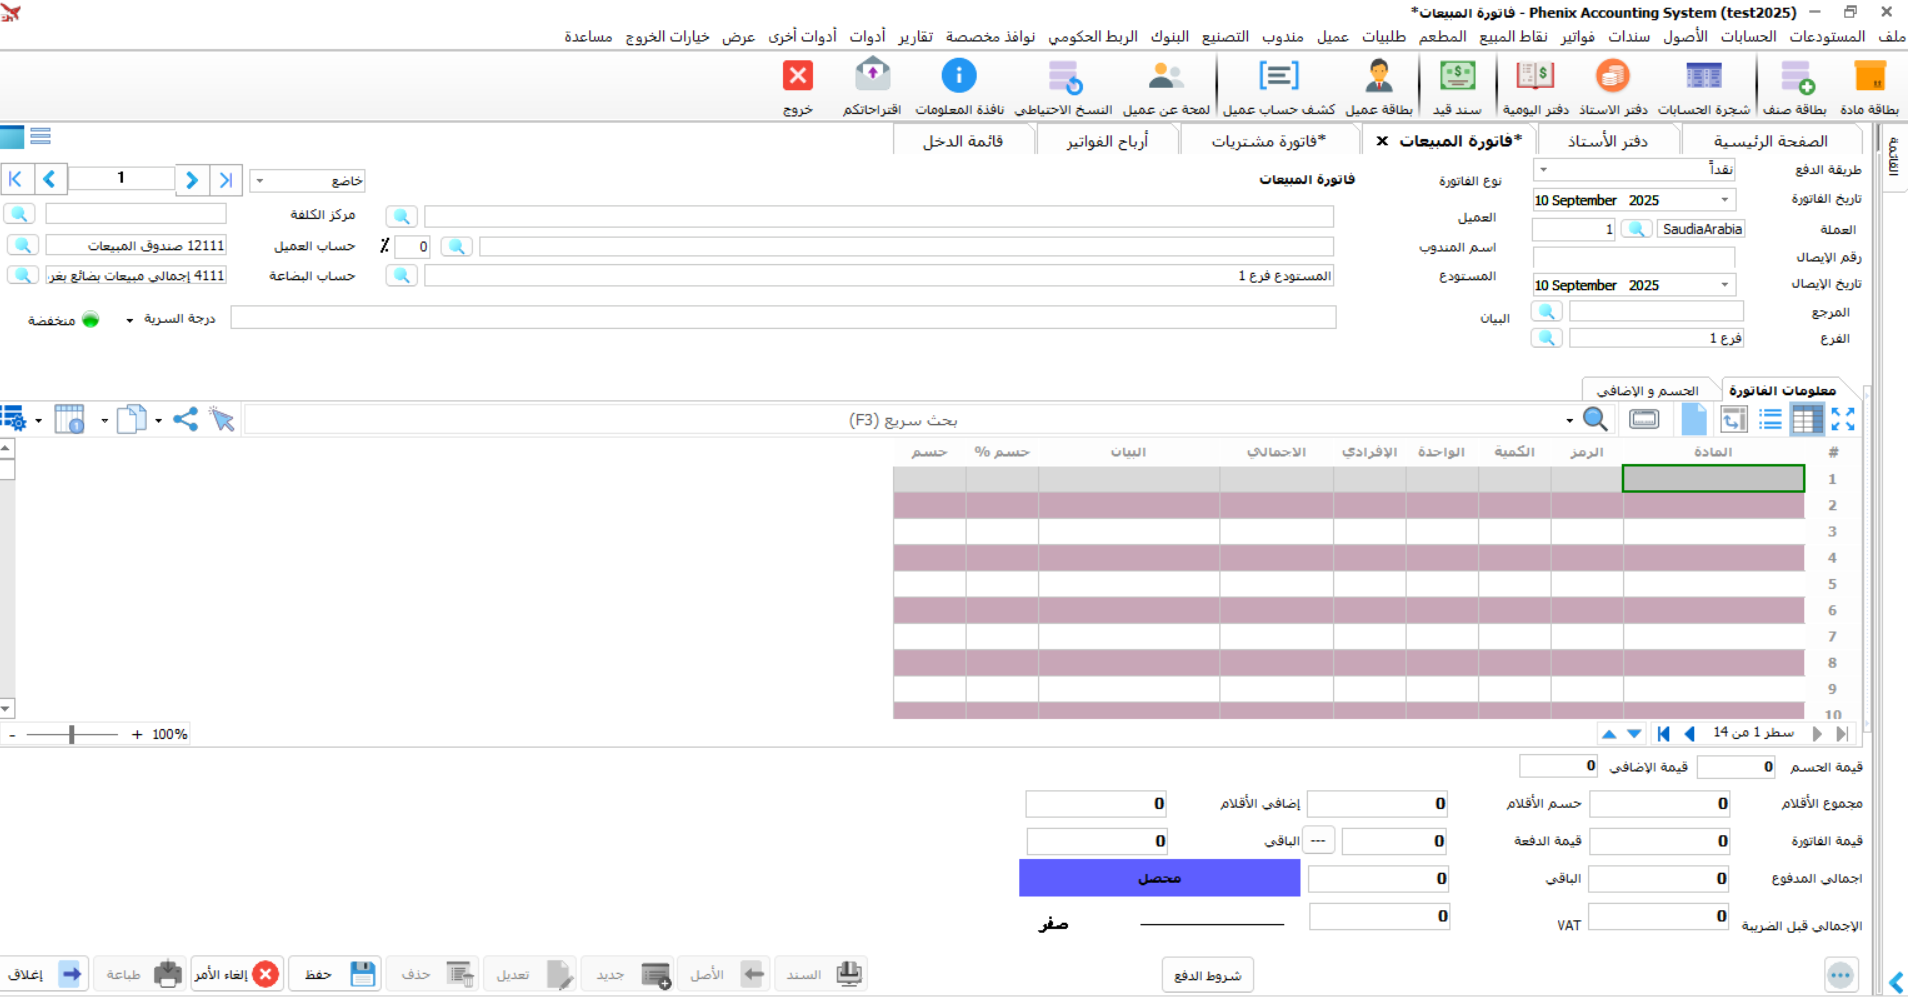Image resolution: width=1908 pixels, height=997 pixels.
Task: Click the بحث سريع quick search field
Action: 900,421
